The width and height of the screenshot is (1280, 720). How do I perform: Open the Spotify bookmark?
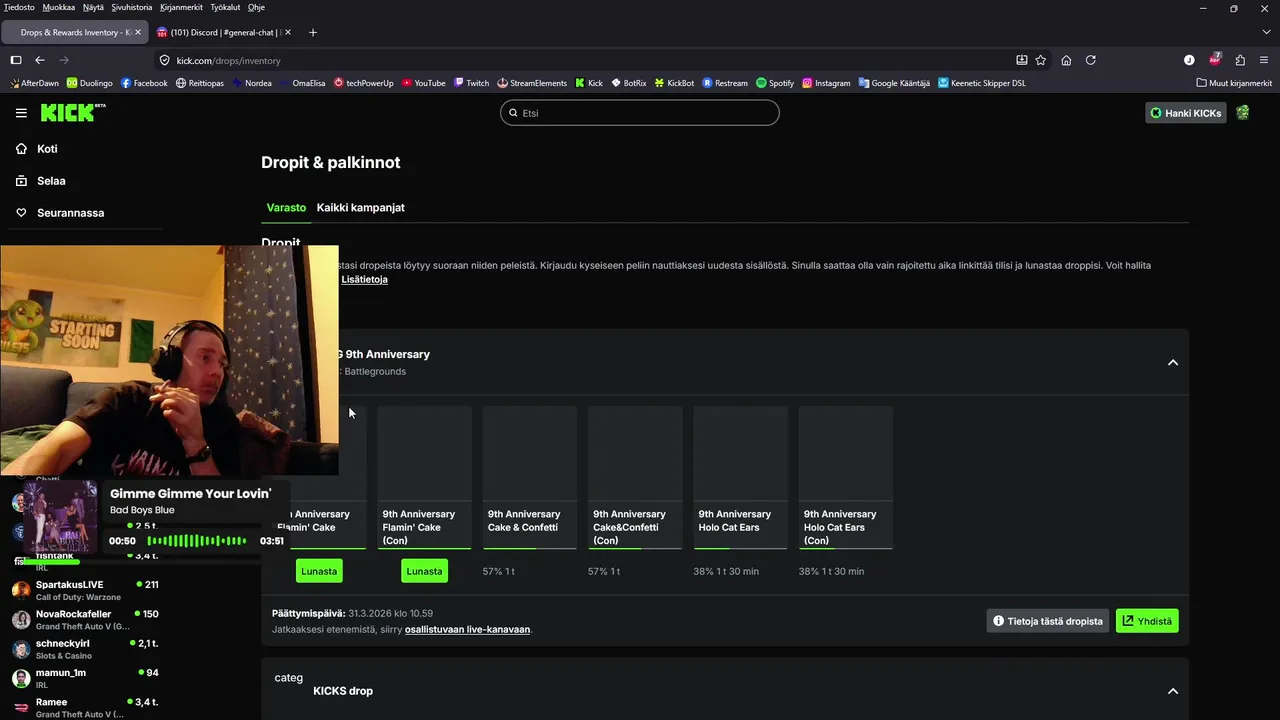pyautogui.click(x=775, y=83)
